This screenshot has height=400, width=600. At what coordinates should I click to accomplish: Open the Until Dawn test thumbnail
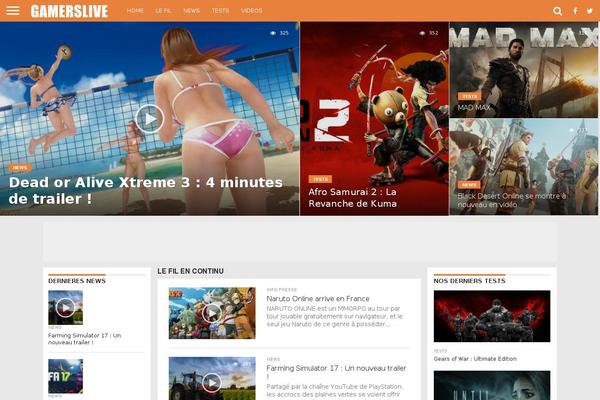click(x=492, y=385)
